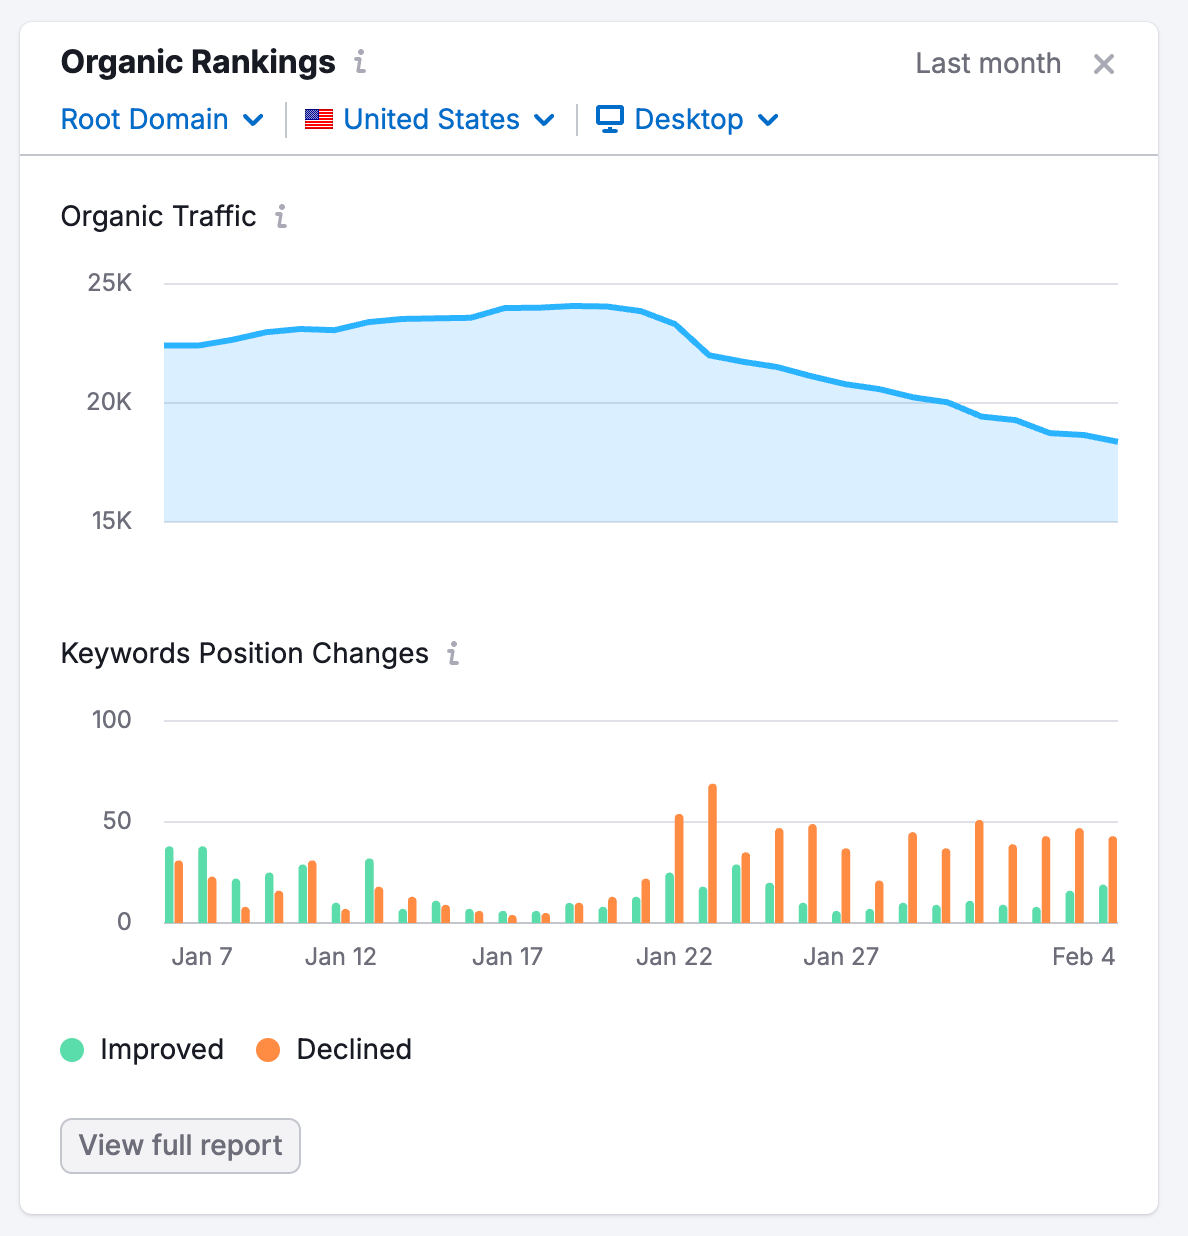
Task: Click the green Improved legend dot
Action: pos(71,1050)
